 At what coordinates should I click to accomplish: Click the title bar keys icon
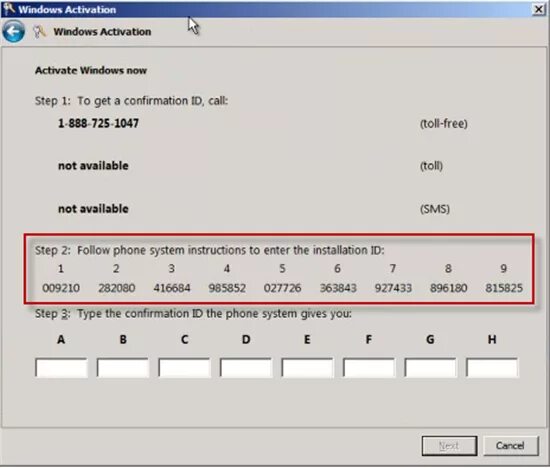tap(9, 8)
